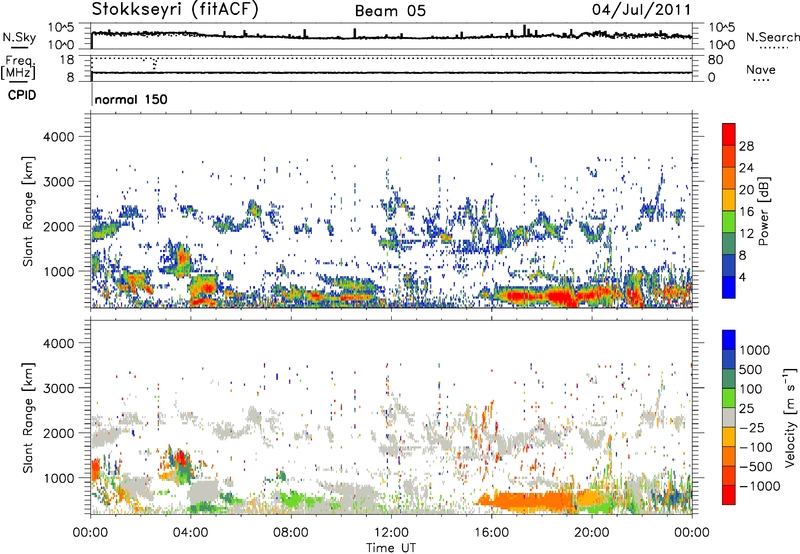Pick the top red swatch of power colorbar
Screen dimensions: 800x554
[729, 134]
